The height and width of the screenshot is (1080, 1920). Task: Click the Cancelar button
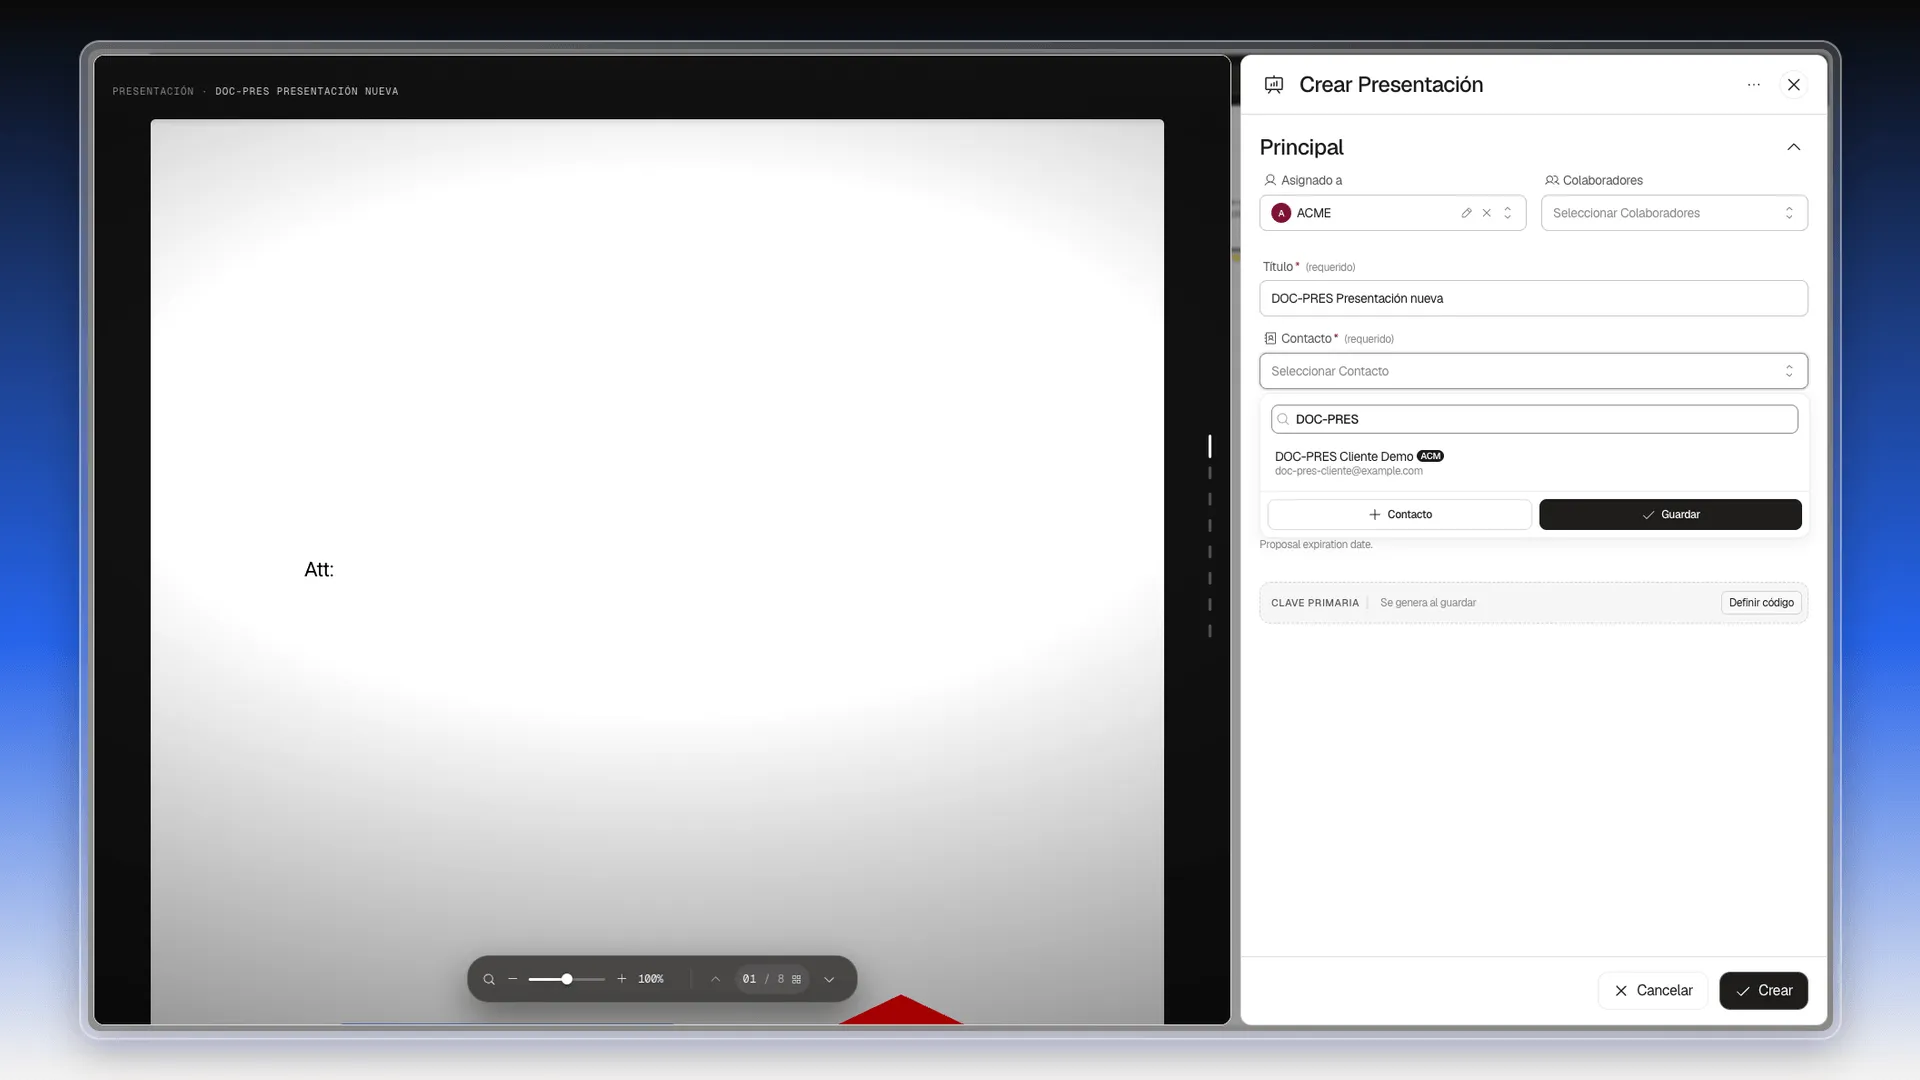(x=1652, y=990)
